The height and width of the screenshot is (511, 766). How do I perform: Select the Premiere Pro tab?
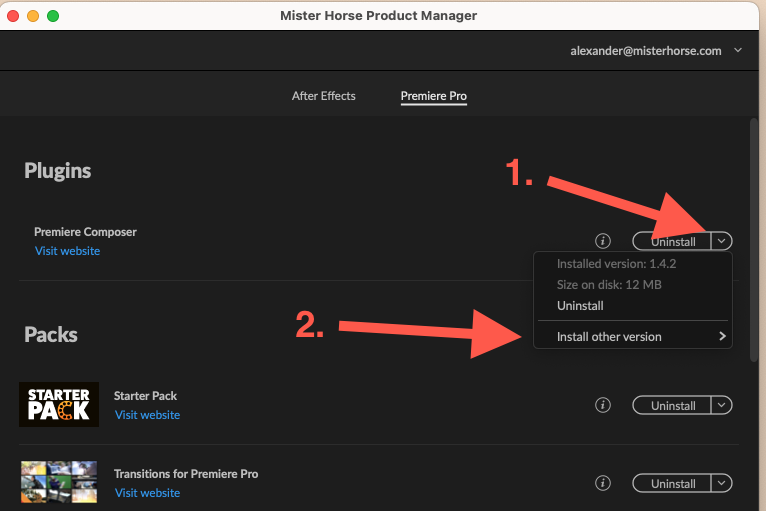[434, 96]
